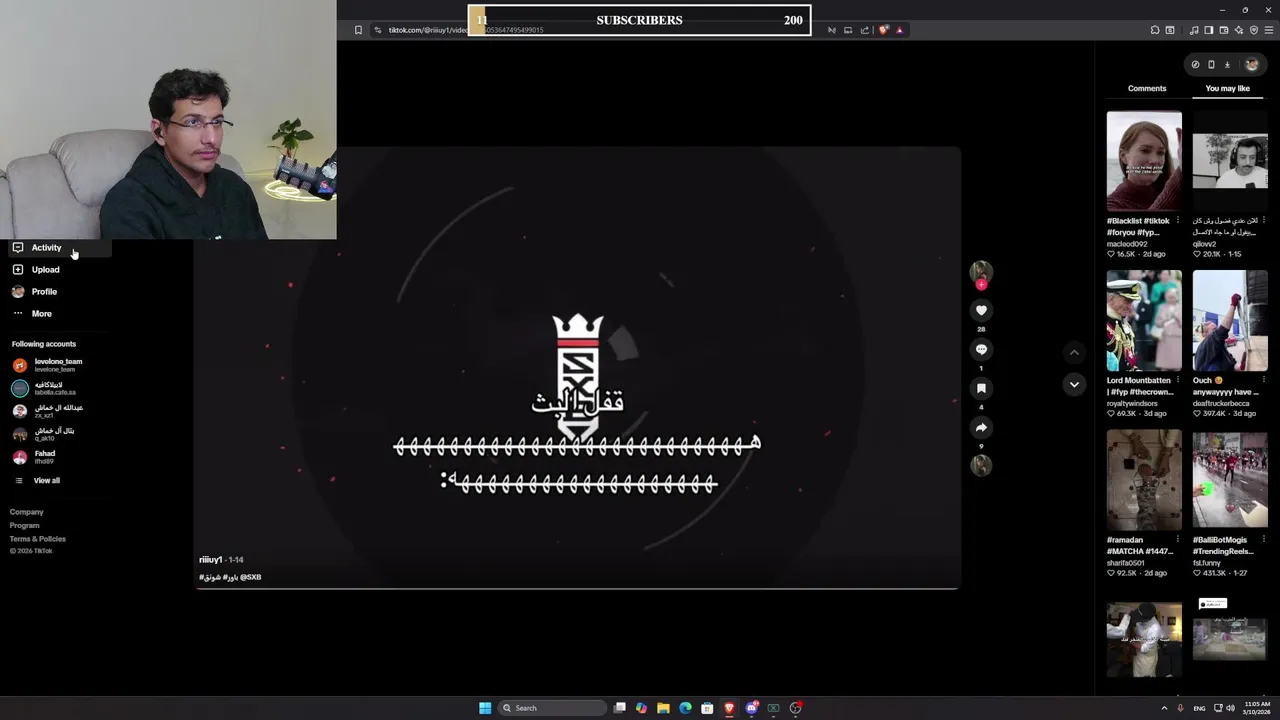1280x720 pixels.
Task: Open the Brave Wallet icon
Action: coord(1224,30)
